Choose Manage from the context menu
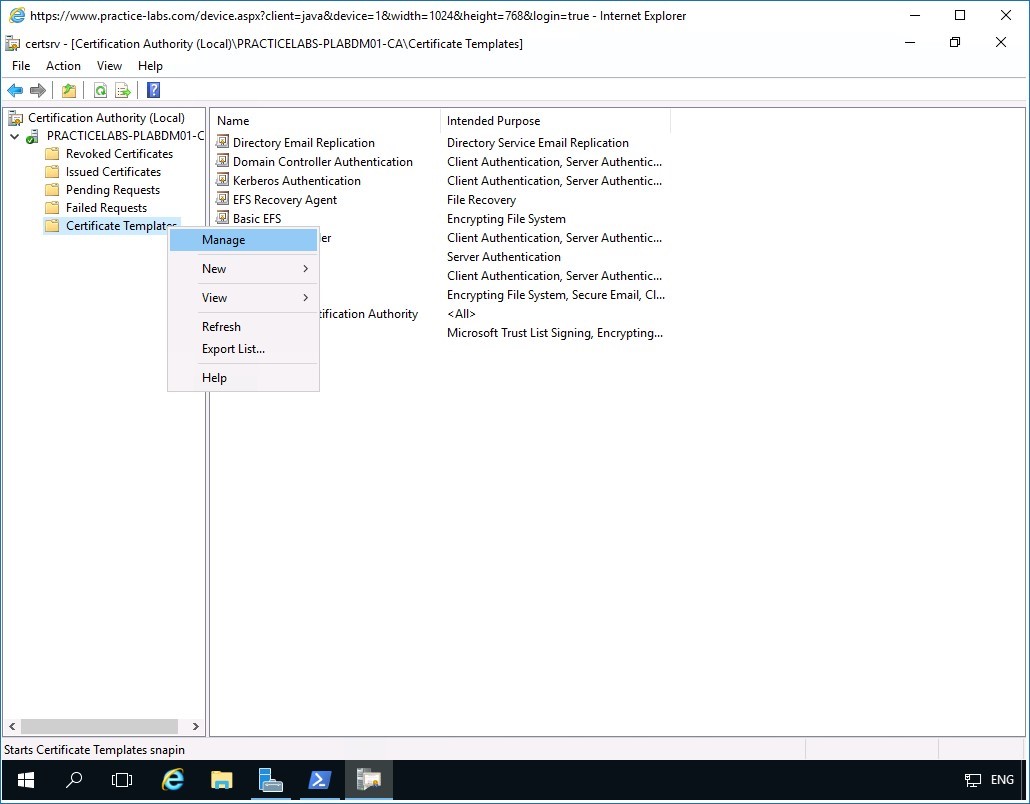 (222, 239)
